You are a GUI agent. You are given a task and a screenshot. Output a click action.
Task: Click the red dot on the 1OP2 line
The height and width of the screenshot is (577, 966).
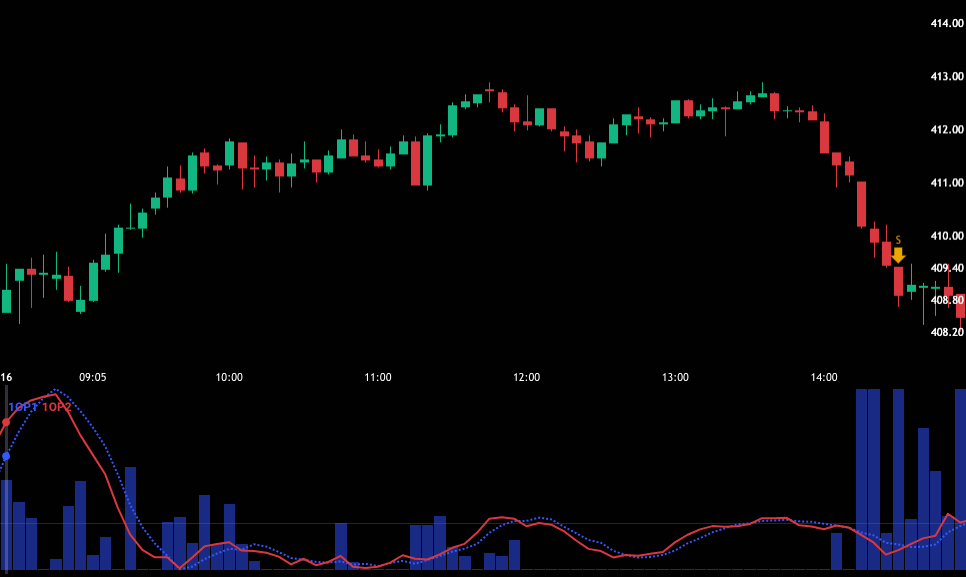pyautogui.click(x=6, y=422)
